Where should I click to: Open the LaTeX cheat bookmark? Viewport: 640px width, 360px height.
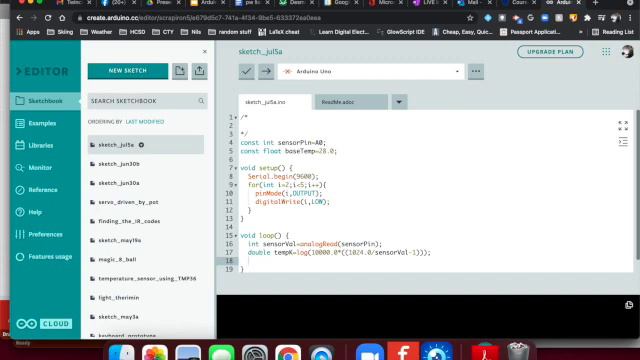(x=279, y=32)
